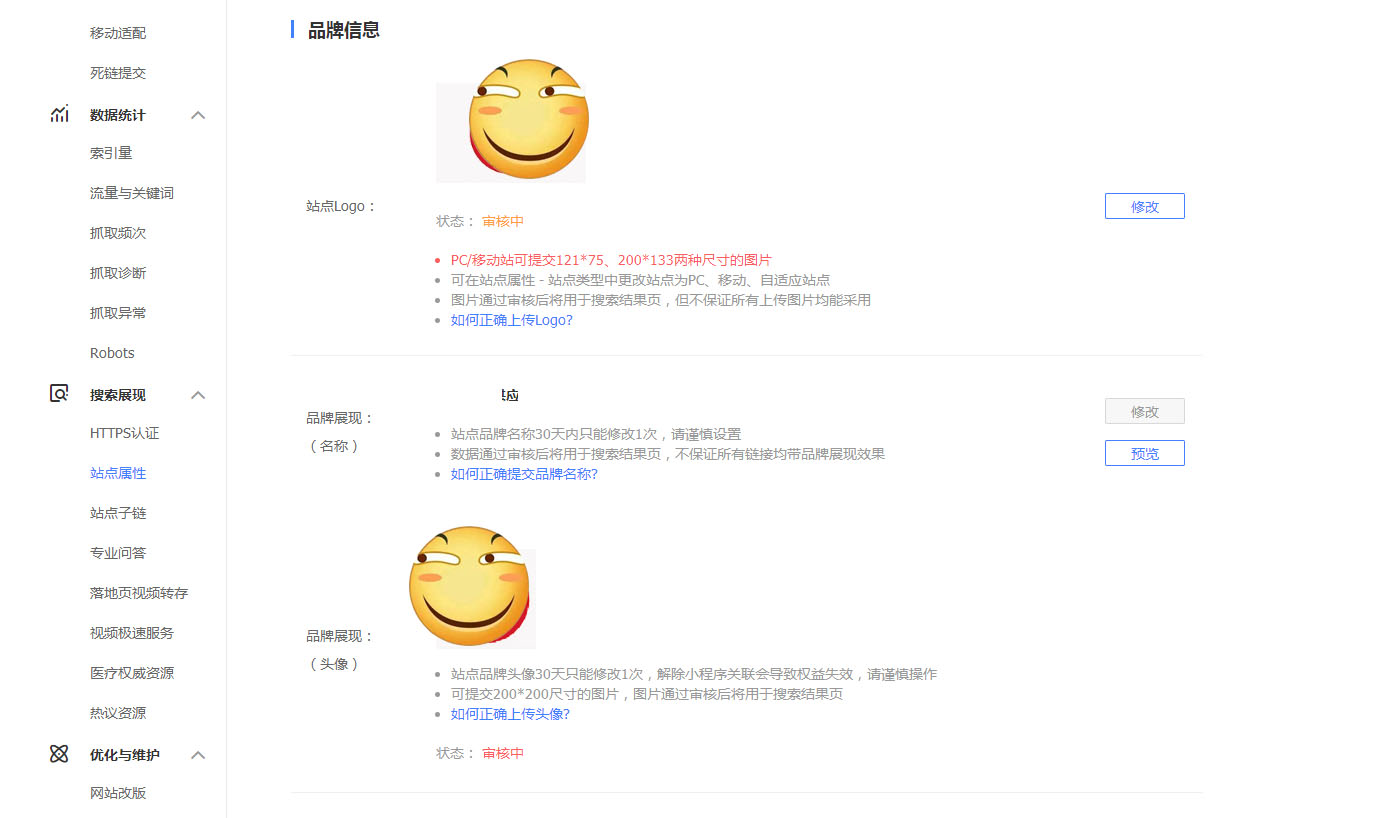This screenshot has width=1396, height=818.
Task: Click the red PC/移动站可提交121*75 note
Action: pyautogui.click(x=611, y=260)
